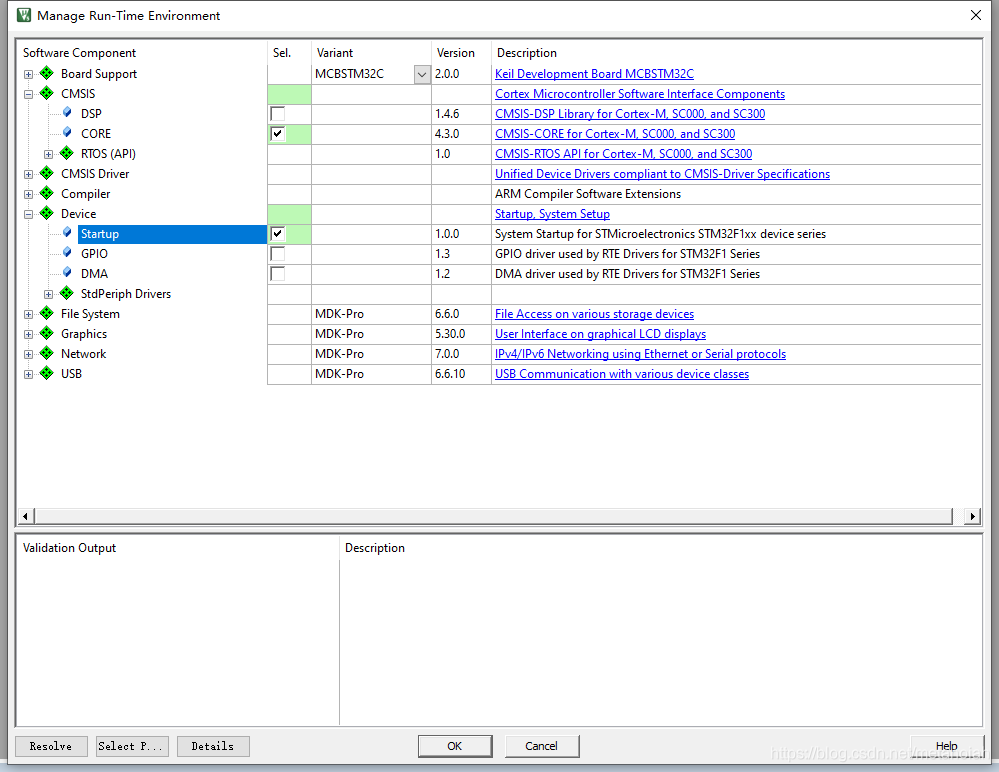
Task: Expand the StdPeriph Drivers tree node
Action: (48, 294)
